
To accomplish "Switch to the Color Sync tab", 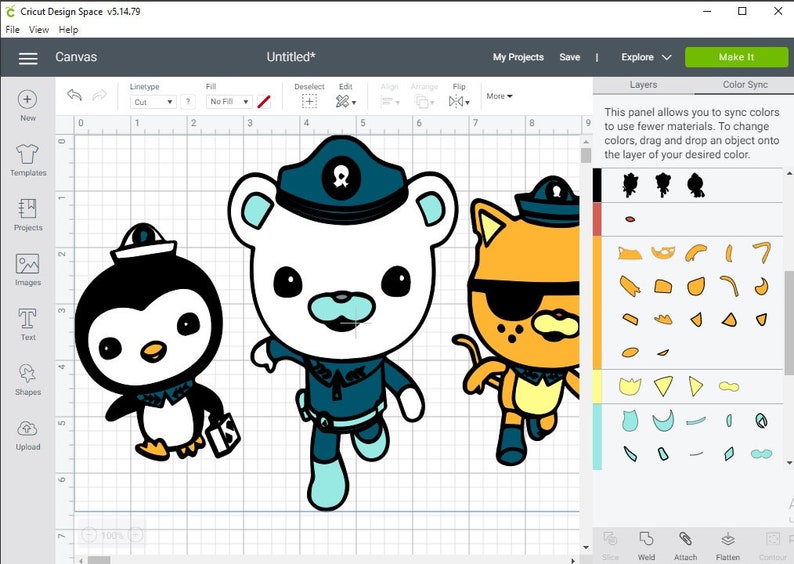I will coord(745,85).
